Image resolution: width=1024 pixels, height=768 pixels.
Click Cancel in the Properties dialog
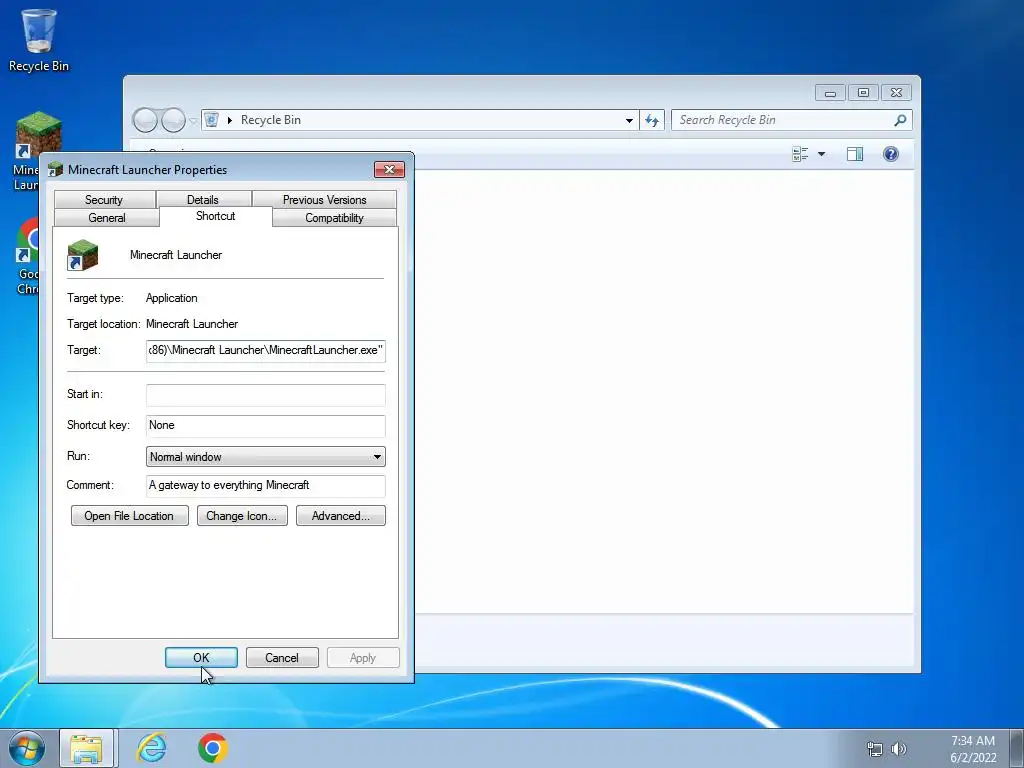282,658
